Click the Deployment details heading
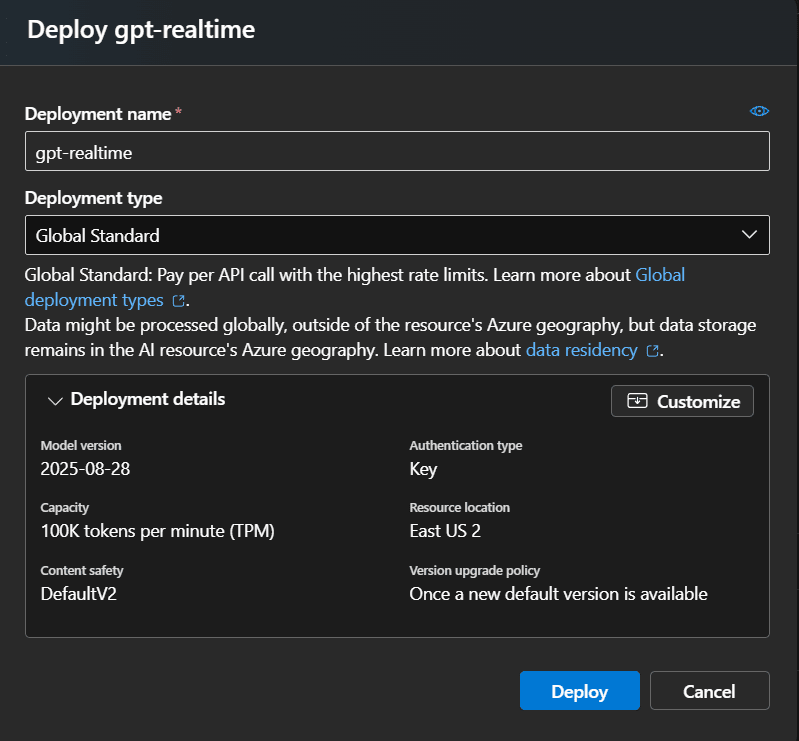The width and height of the screenshot is (799, 741). [148, 399]
